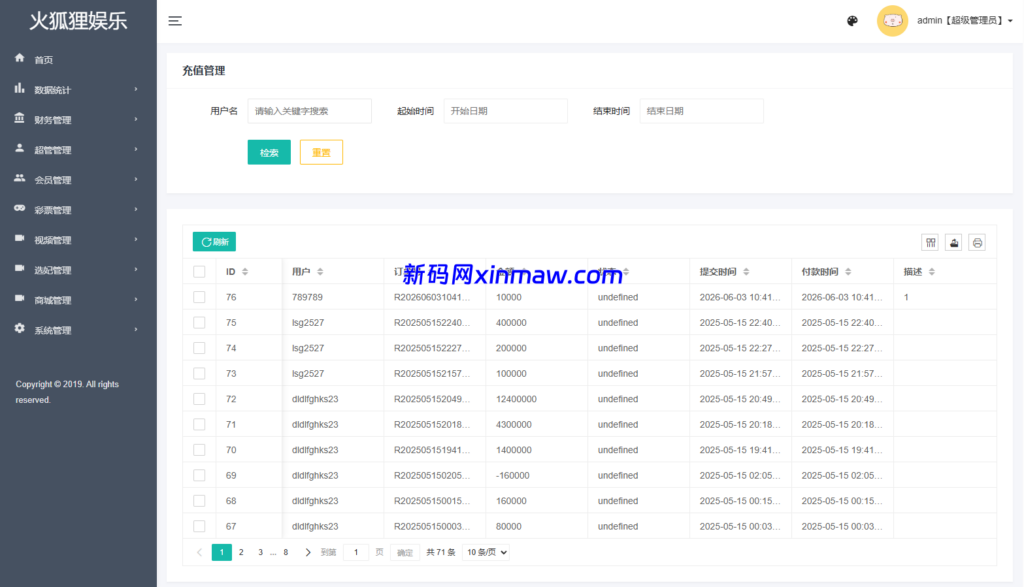Collapse the sidebar with the hamburger icon
This screenshot has height=587, width=1024.
[x=175, y=21]
